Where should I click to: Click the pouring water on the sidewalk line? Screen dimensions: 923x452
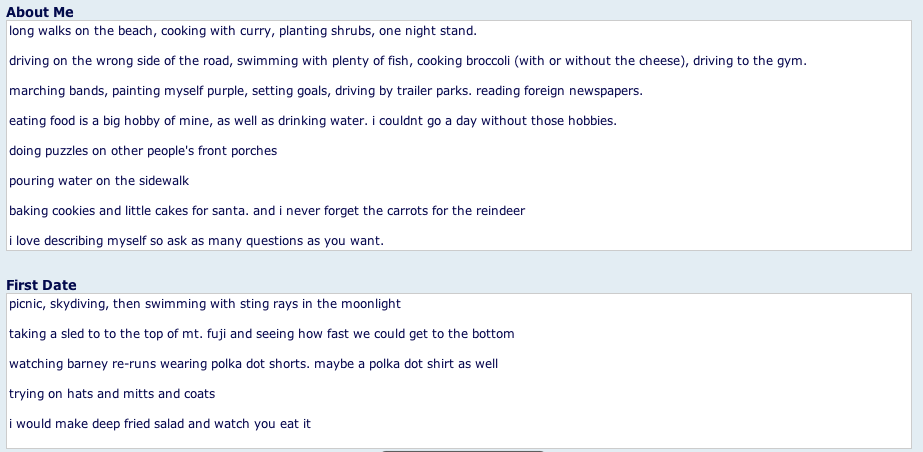tap(99, 181)
